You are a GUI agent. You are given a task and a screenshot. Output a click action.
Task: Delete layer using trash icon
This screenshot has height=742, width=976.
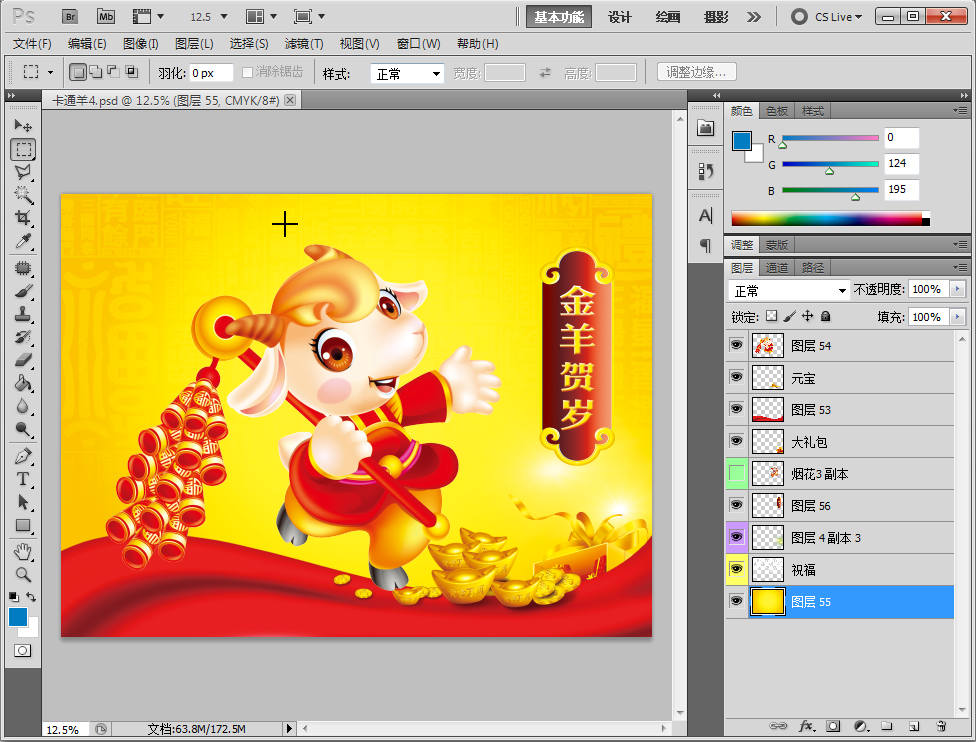pyautogui.click(x=941, y=726)
